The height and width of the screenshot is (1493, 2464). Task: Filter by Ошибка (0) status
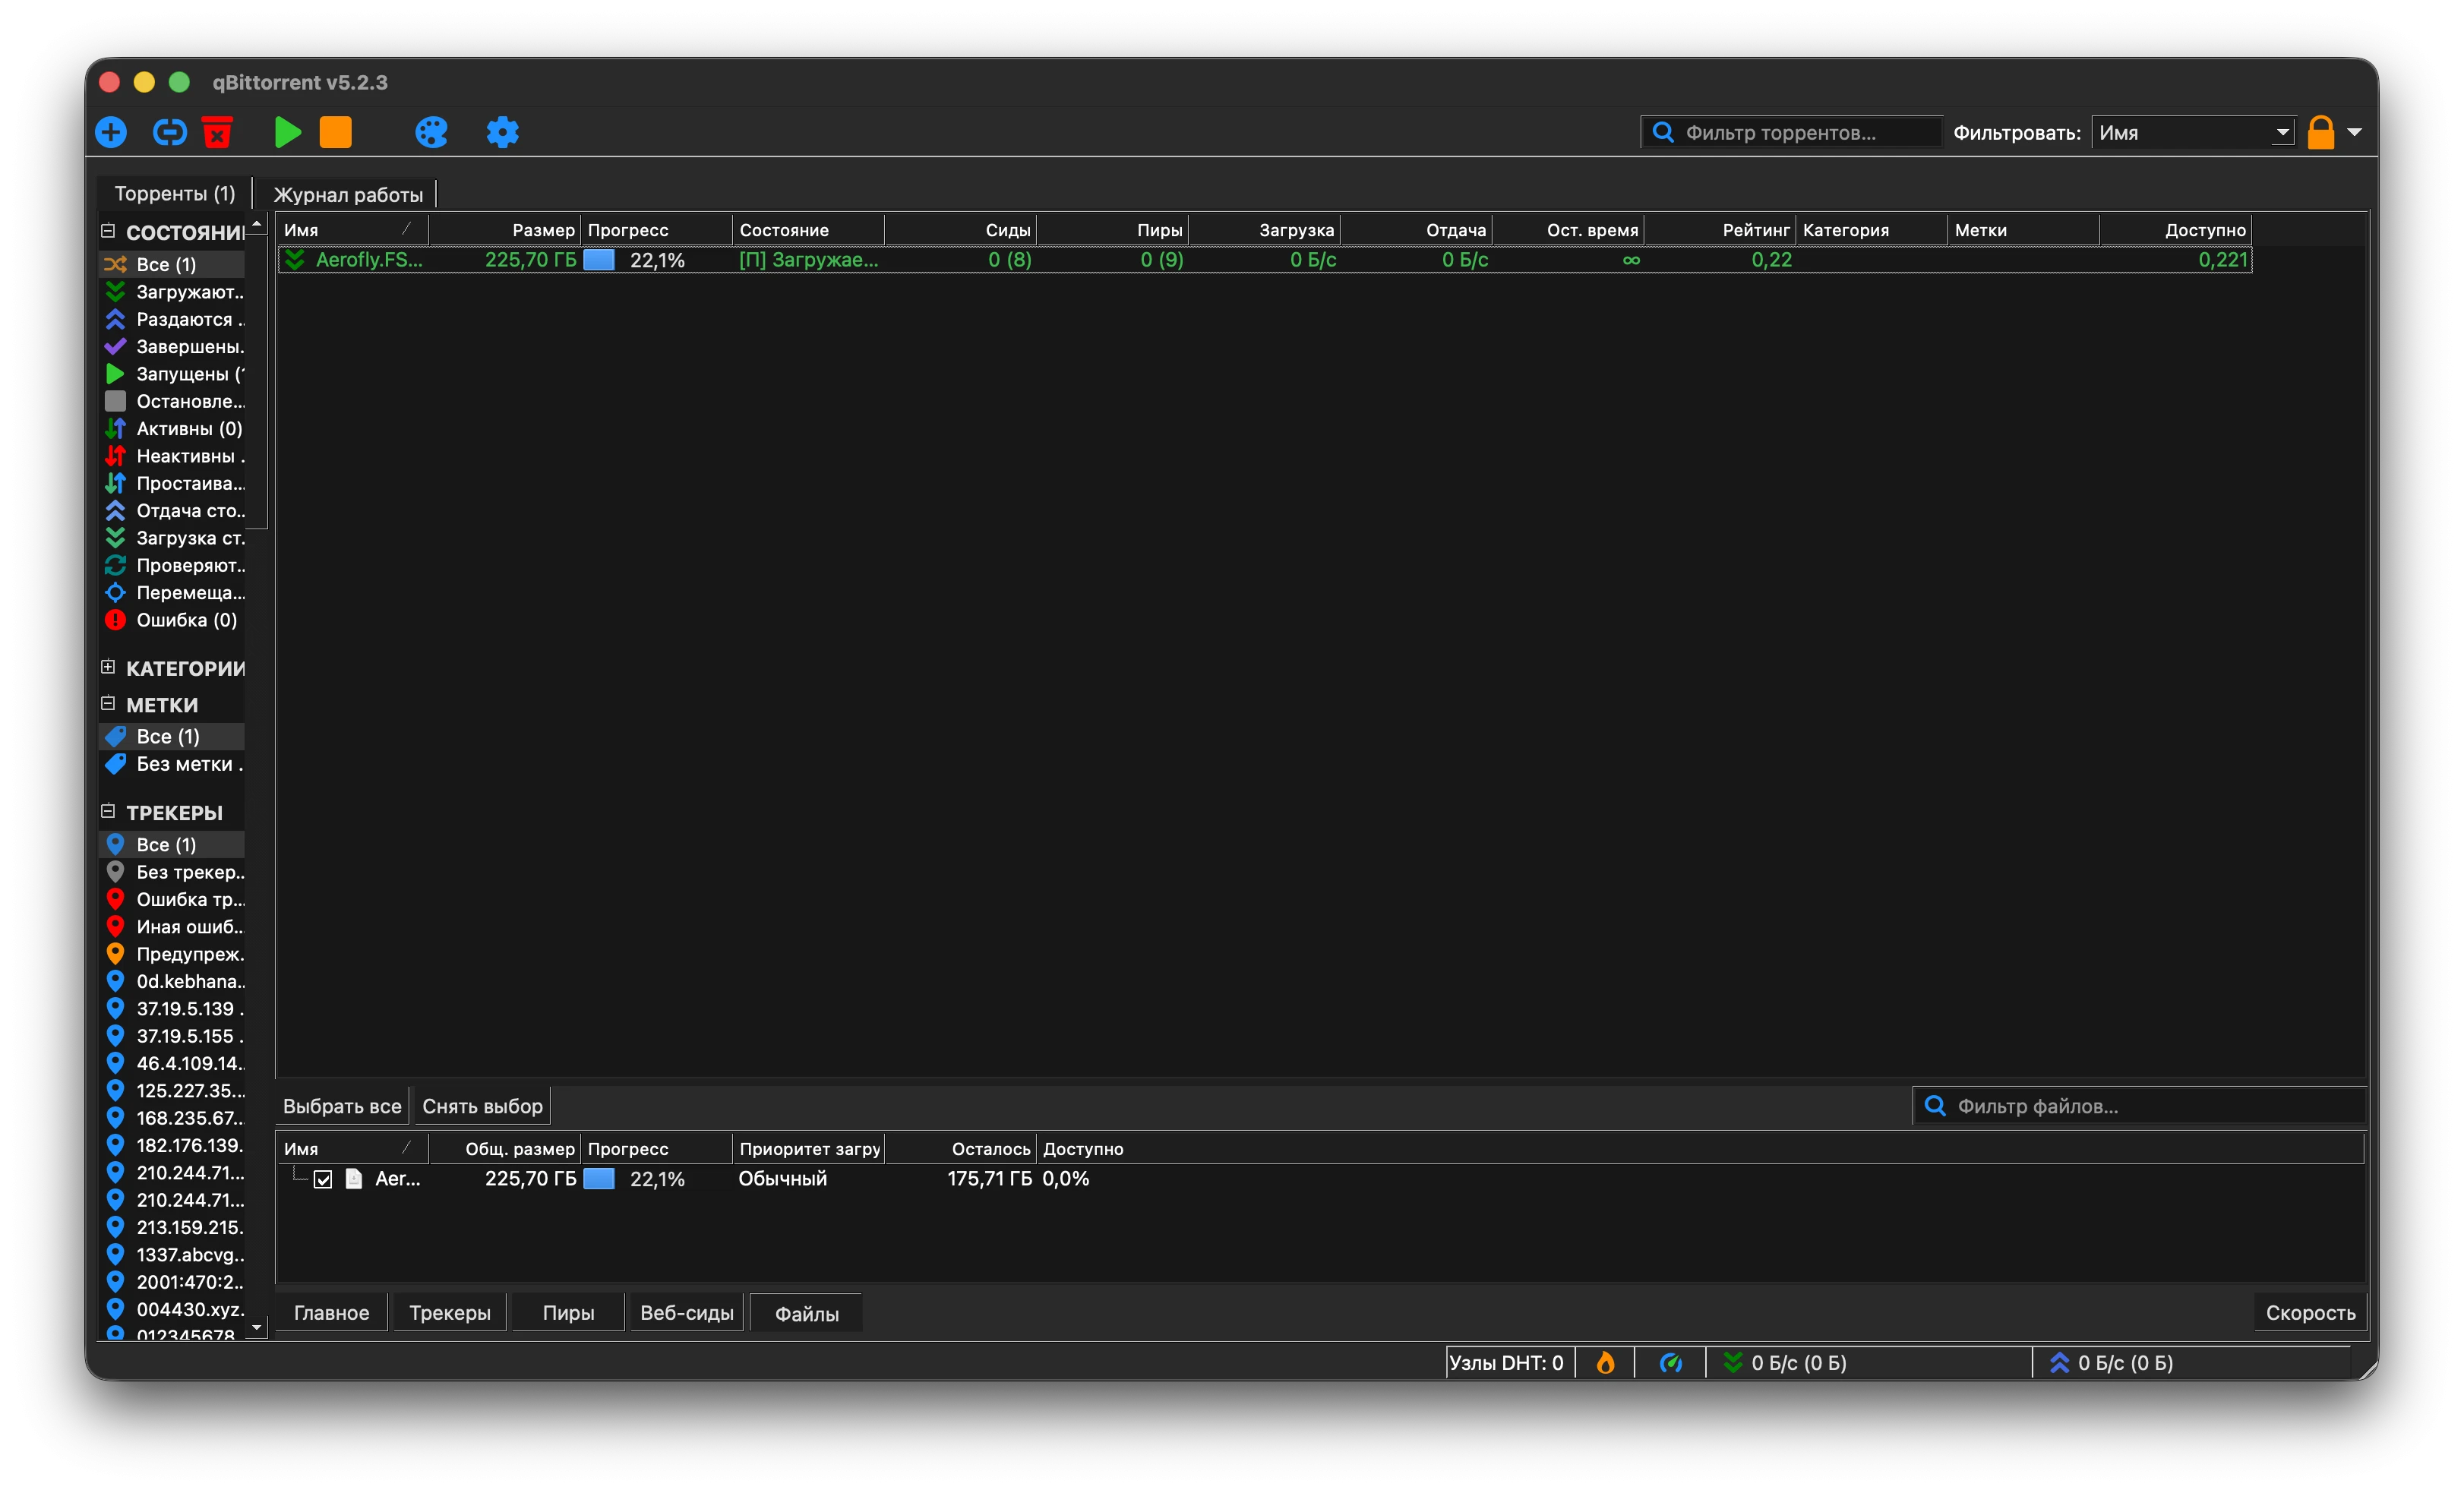pyautogui.click(x=172, y=620)
